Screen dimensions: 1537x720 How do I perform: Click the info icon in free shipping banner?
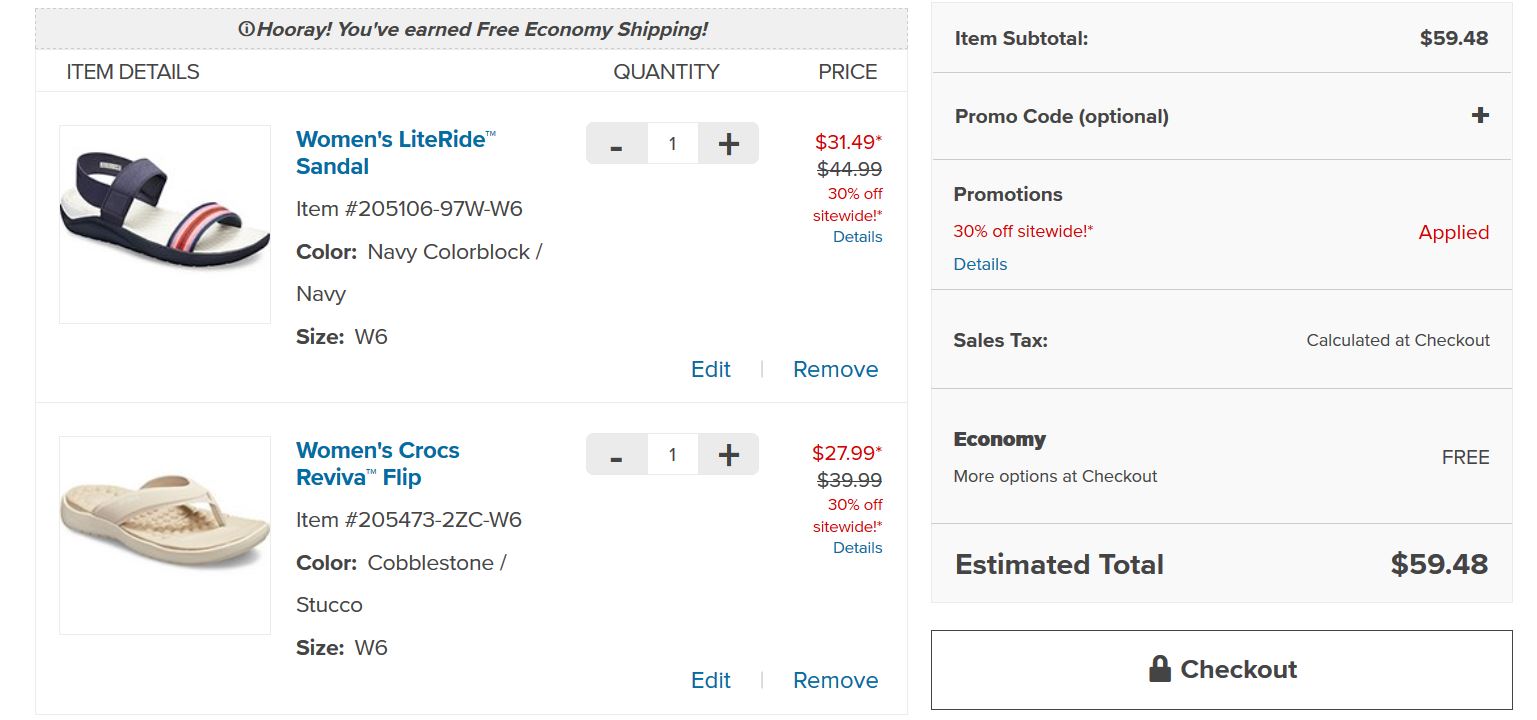pyautogui.click(x=246, y=30)
